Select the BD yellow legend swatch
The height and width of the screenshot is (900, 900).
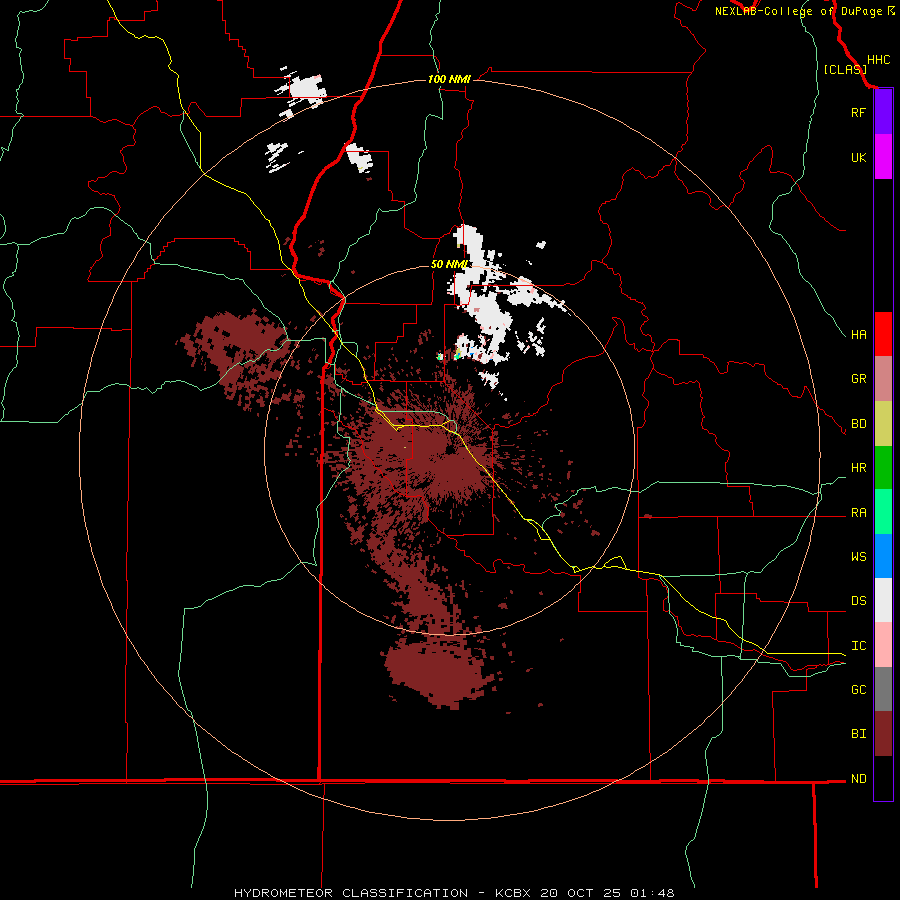click(883, 424)
